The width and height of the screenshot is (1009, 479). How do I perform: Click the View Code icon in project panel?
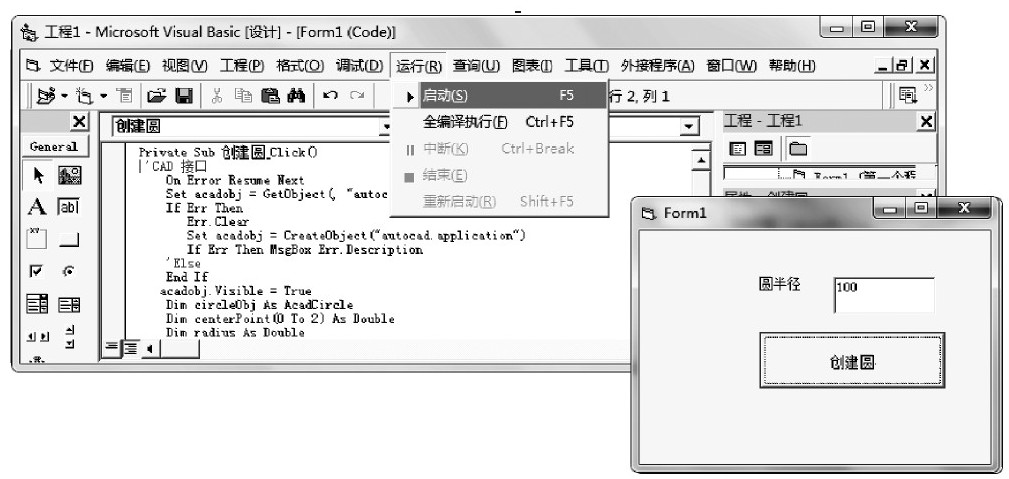737,149
